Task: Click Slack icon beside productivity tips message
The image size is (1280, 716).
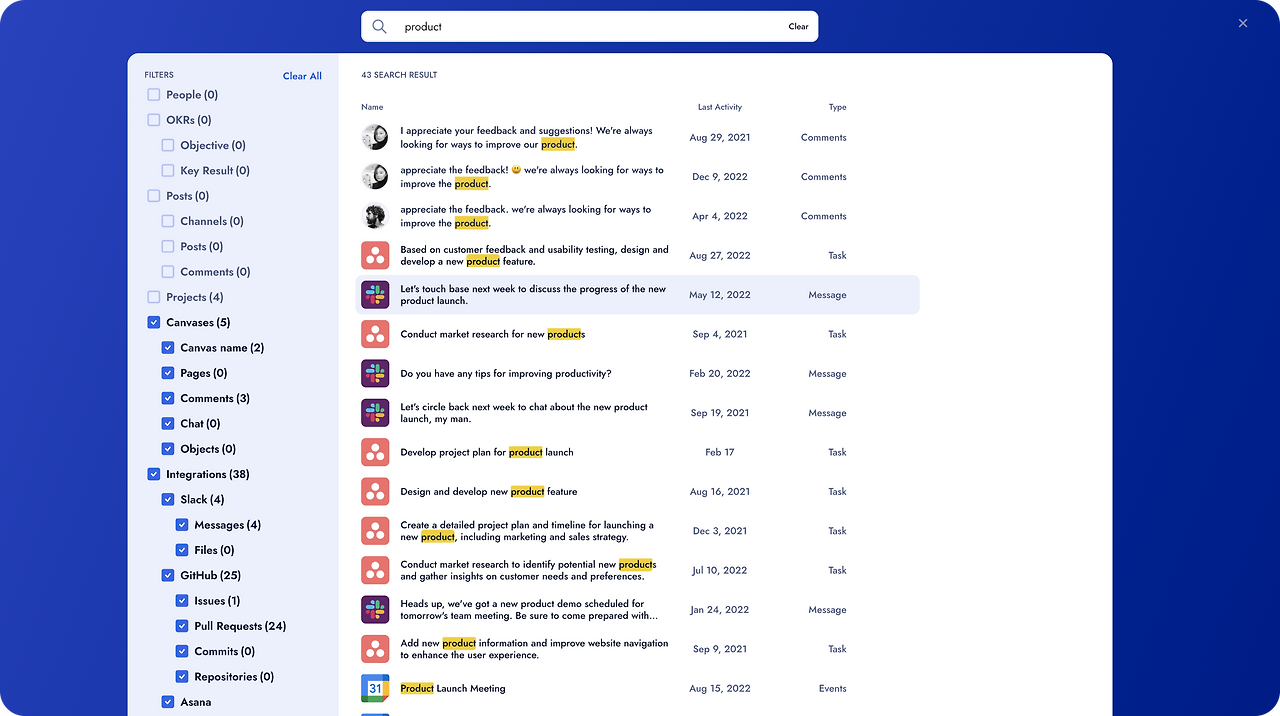Action: point(375,373)
